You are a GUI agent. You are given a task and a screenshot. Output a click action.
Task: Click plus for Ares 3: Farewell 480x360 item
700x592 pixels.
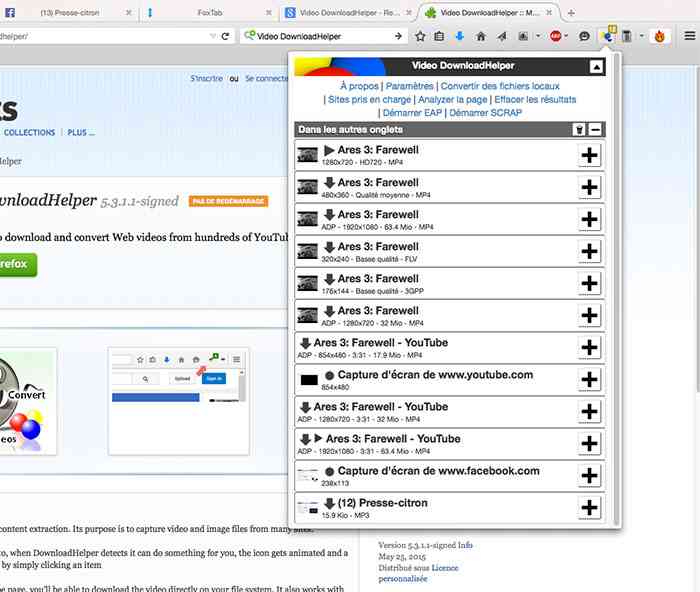pos(589,187)
